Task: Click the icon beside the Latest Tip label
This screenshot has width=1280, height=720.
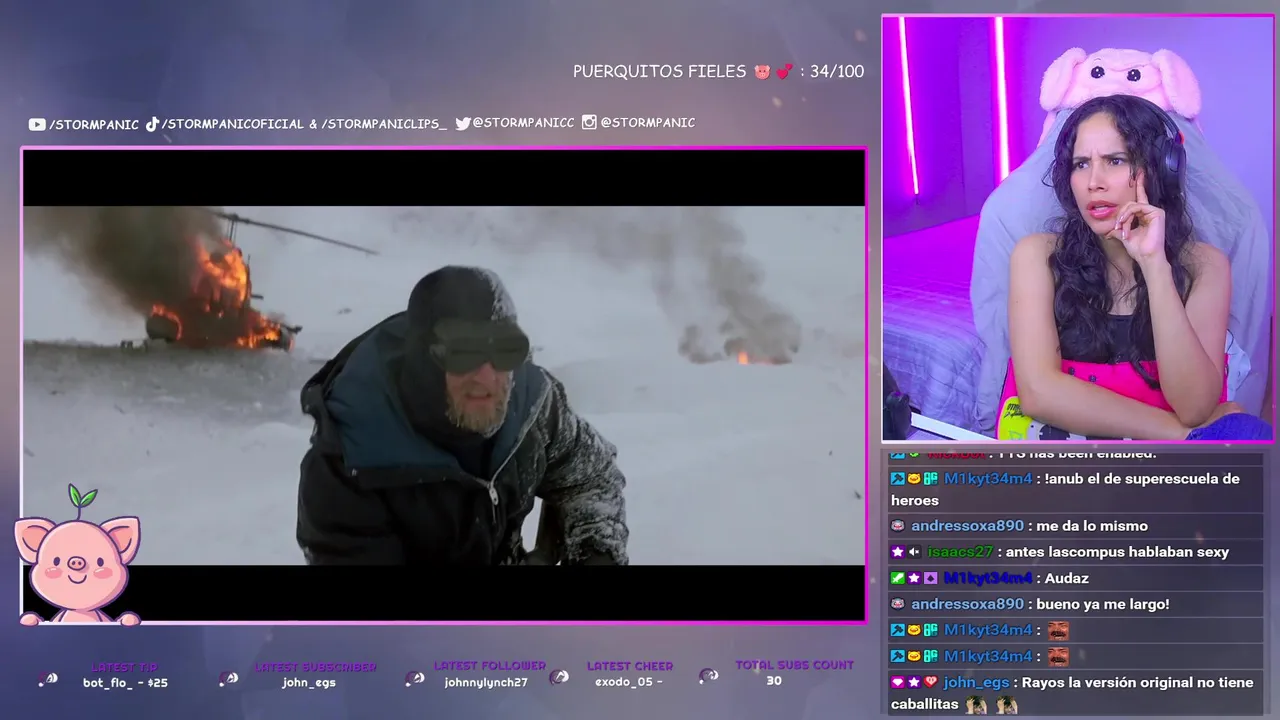Action: click(48, 679)
